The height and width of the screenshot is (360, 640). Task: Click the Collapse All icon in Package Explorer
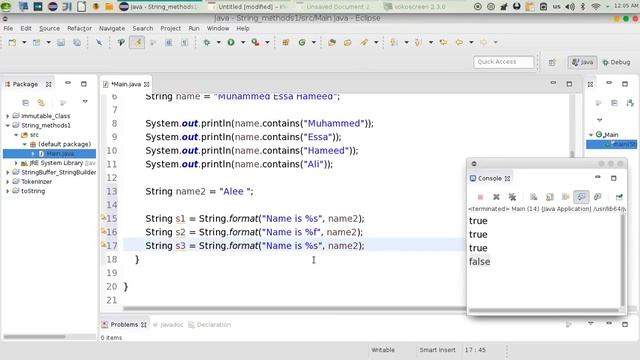(25, 102)
